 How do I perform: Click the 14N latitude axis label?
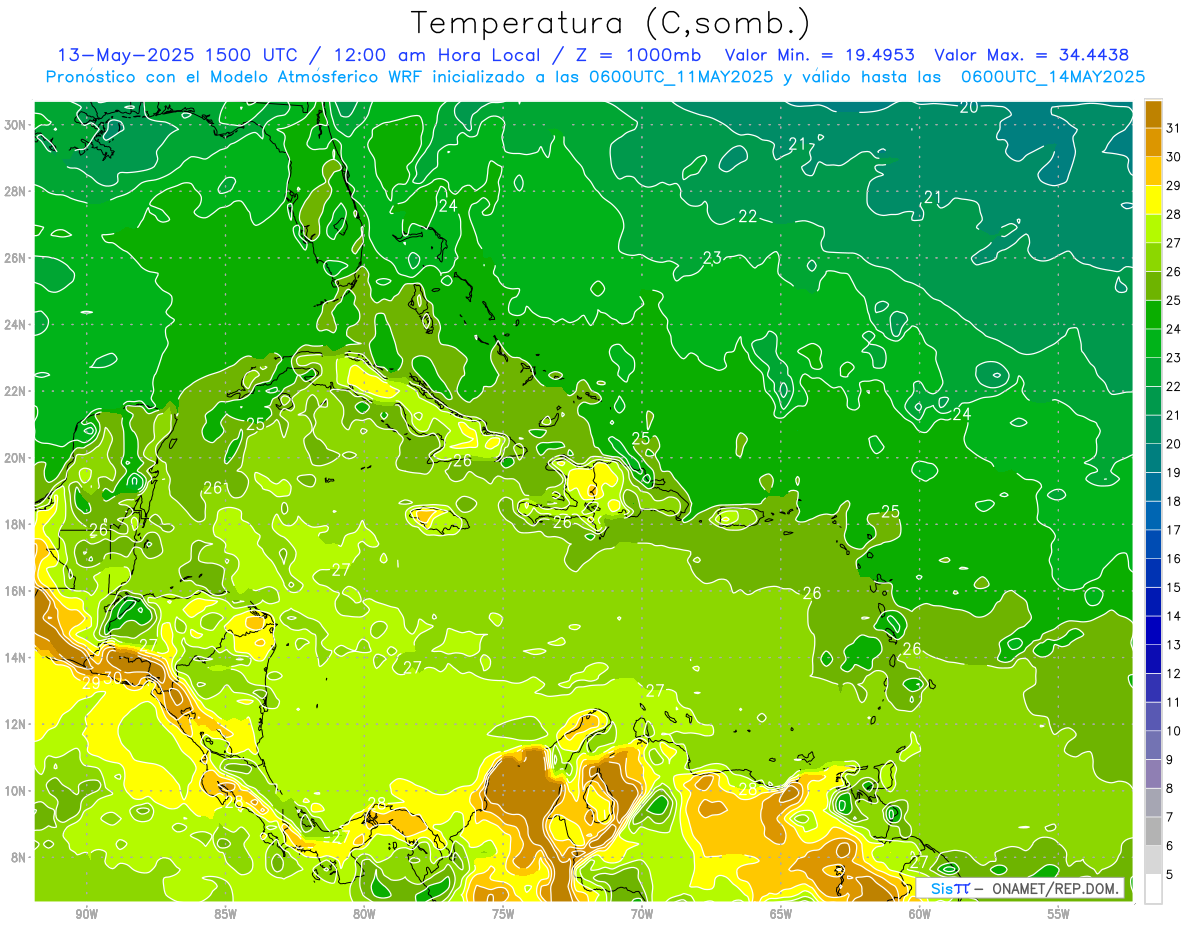pos(15,657)
